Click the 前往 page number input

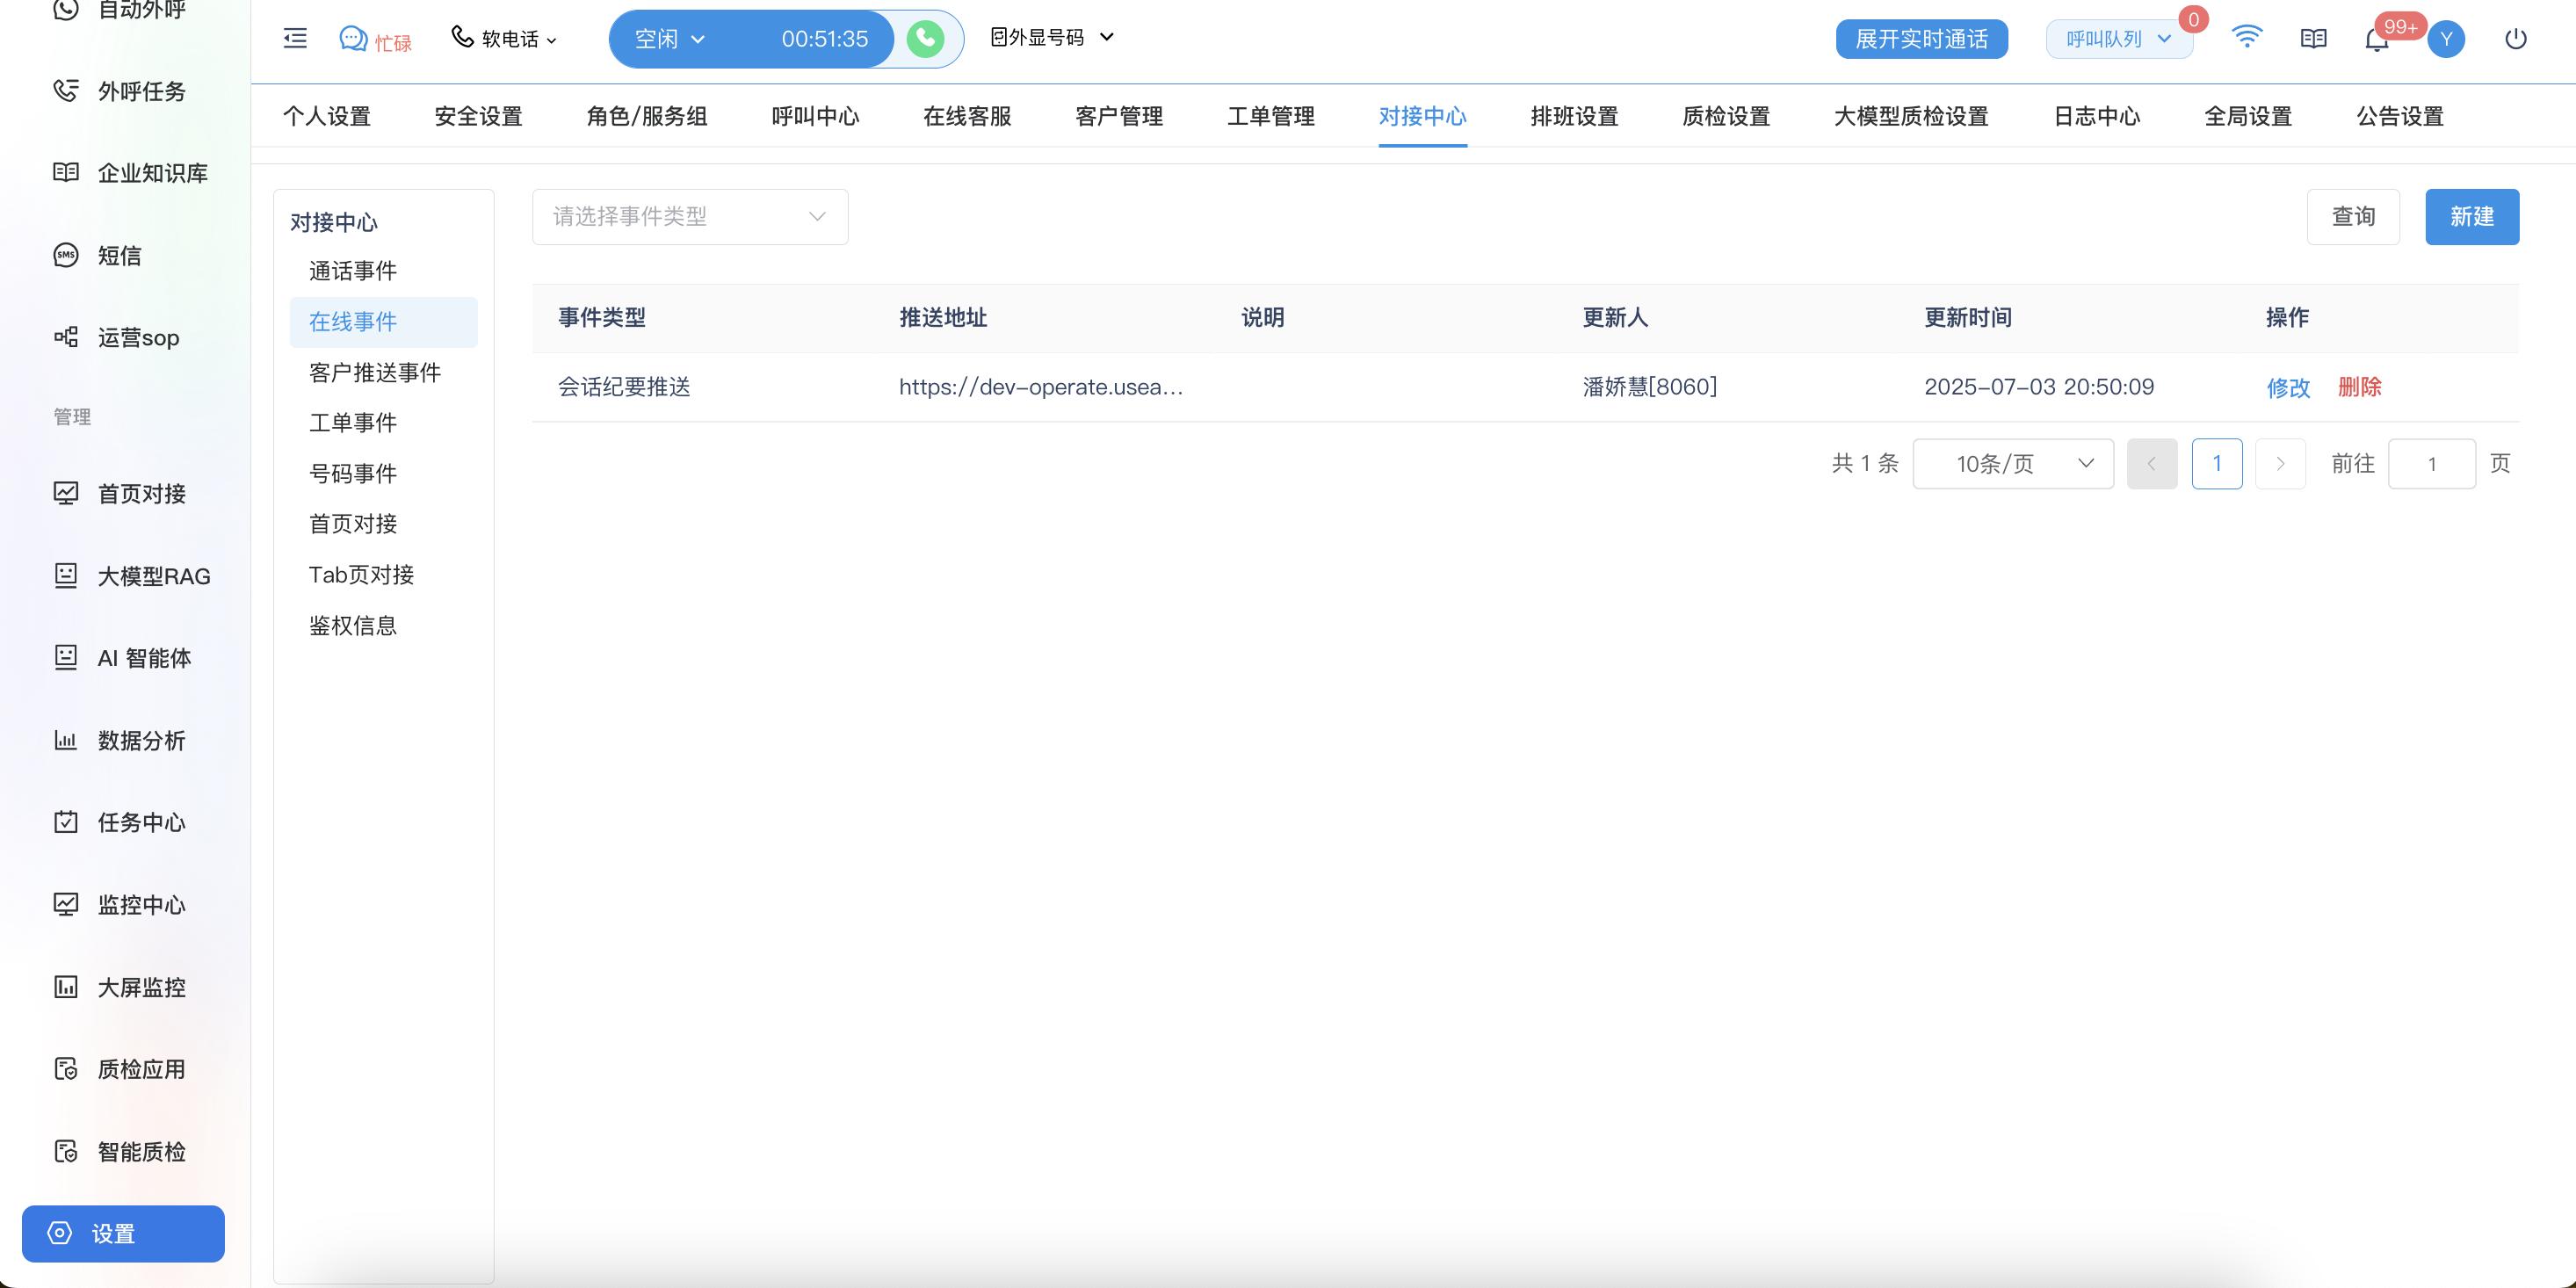(x=2432, y=463)
